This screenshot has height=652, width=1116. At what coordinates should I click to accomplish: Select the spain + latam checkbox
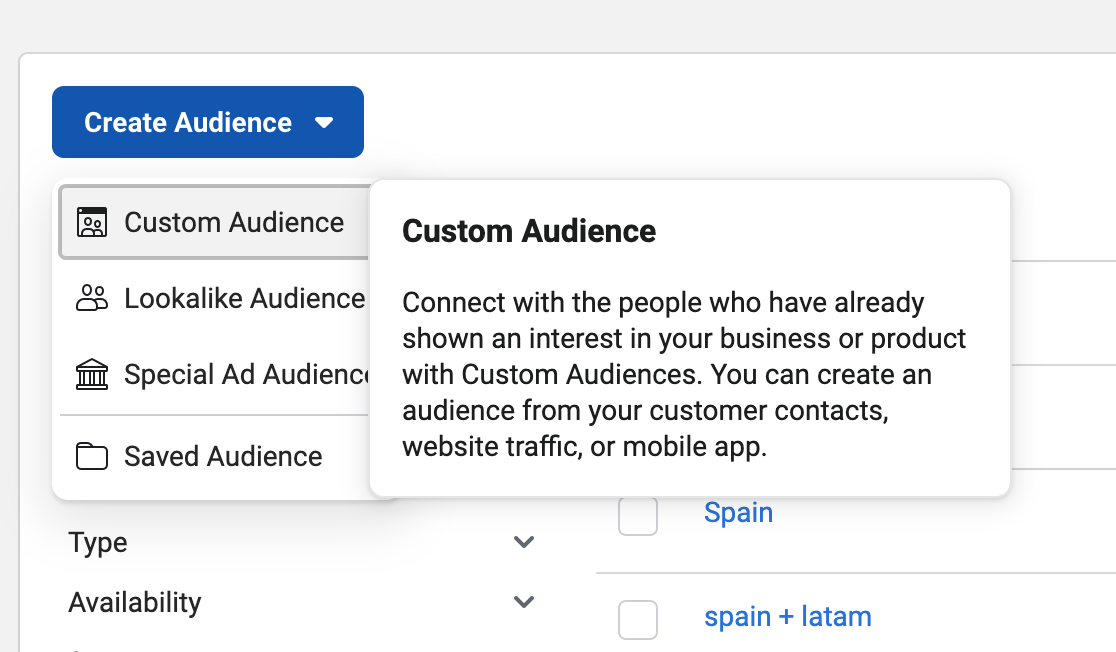point(638,620)
